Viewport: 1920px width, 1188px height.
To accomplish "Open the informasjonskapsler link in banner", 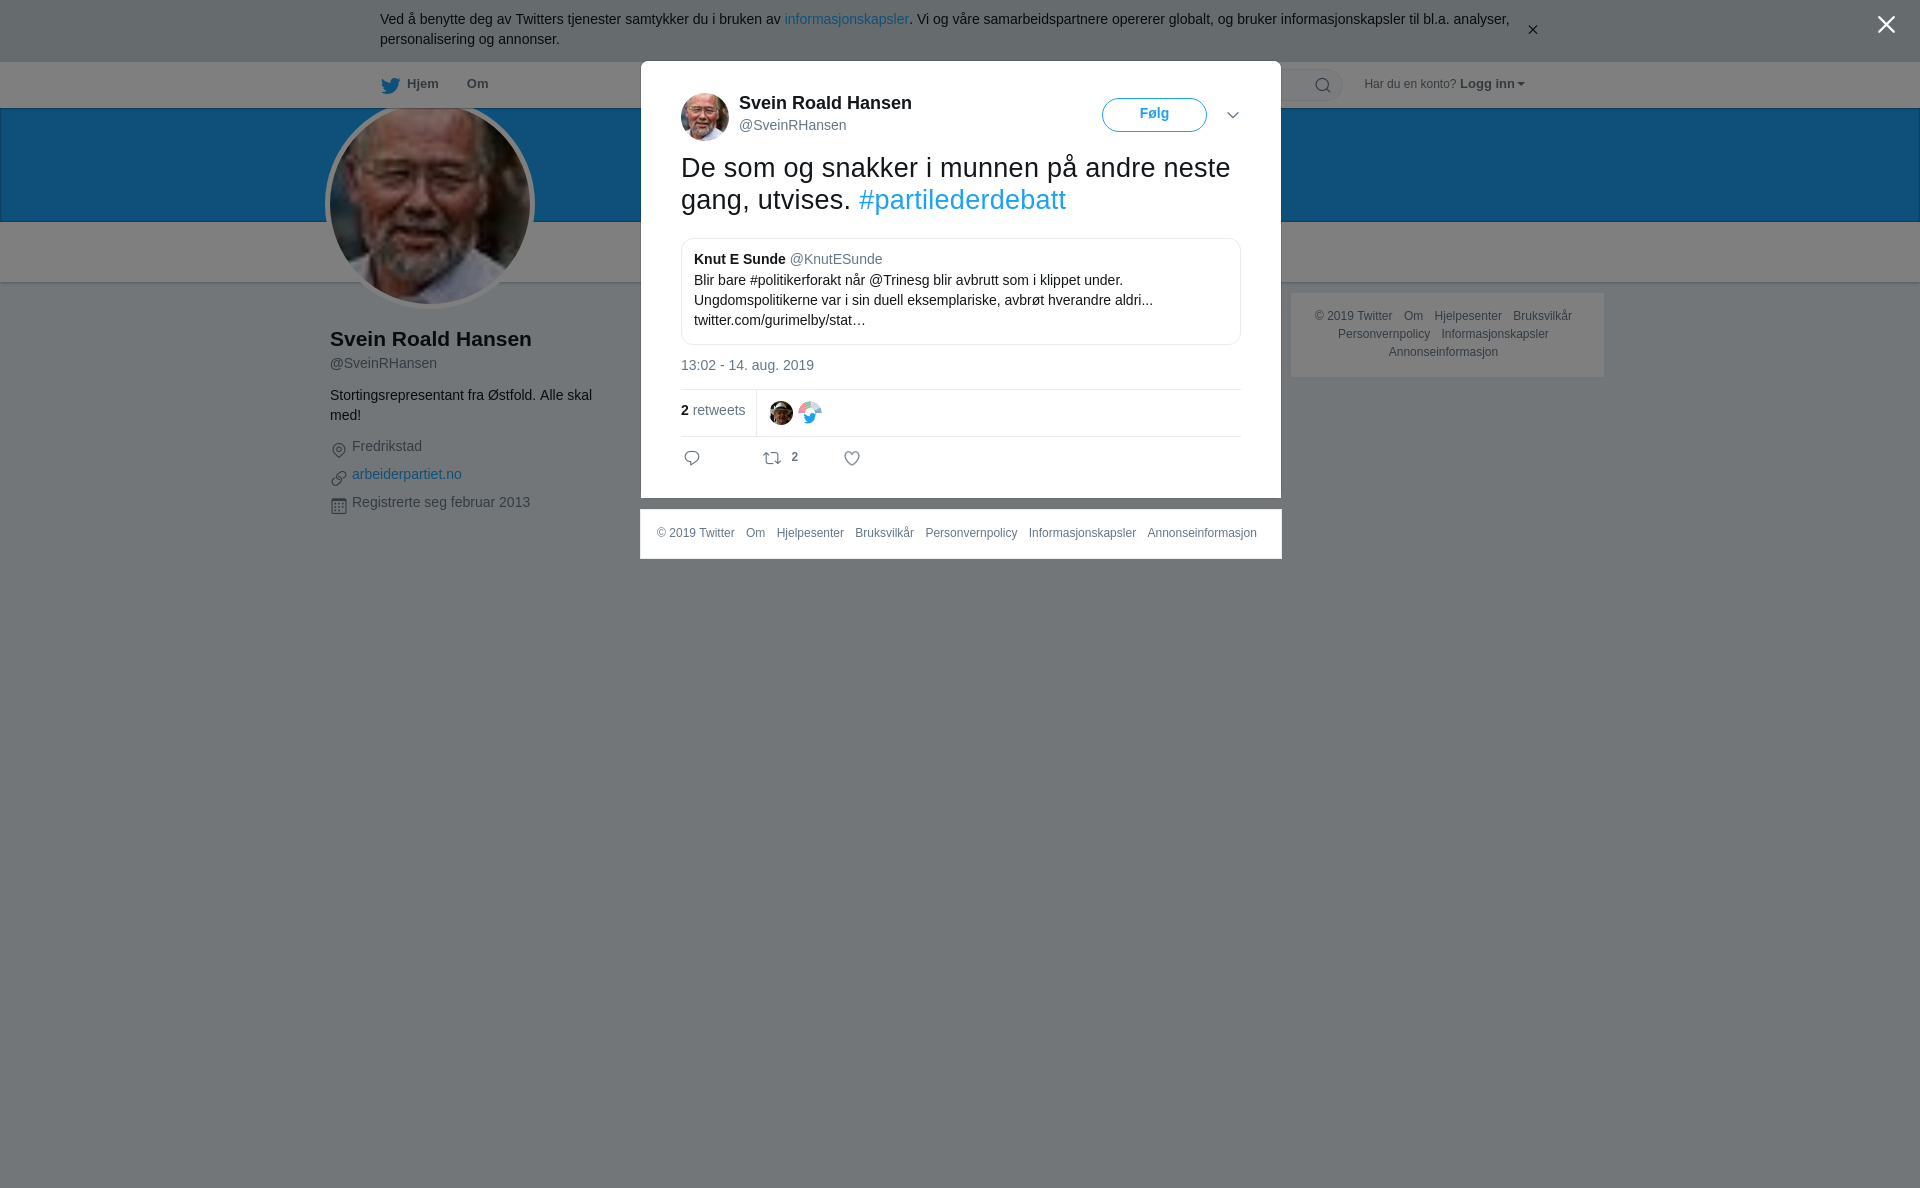I will [x=846, y=19].
